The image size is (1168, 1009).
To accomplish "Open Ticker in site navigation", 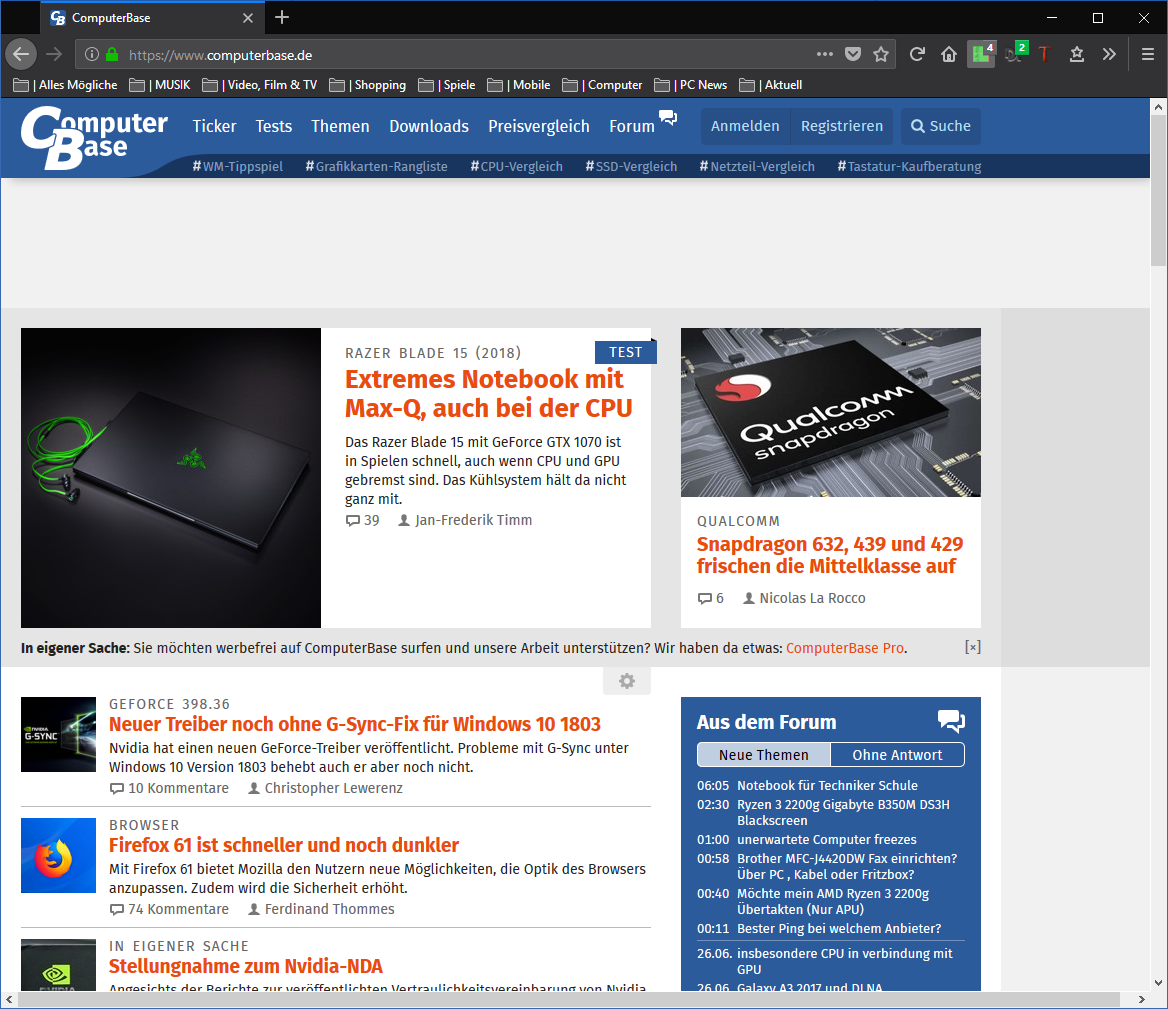I will coord(215,127).
